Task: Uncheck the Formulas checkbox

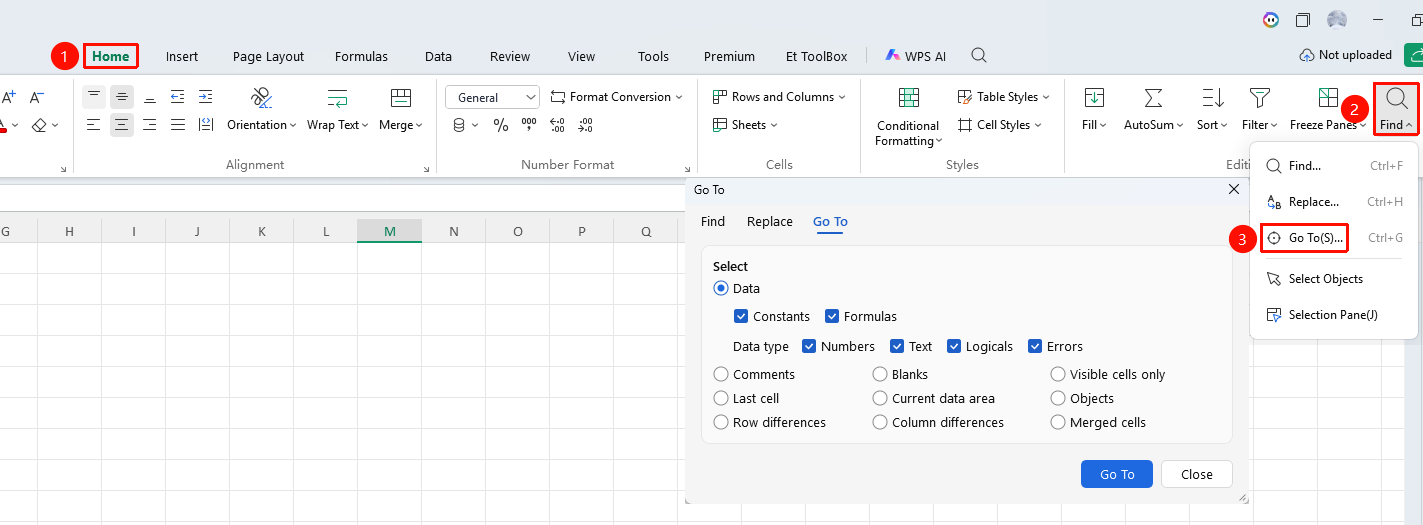Action: [832, 316]
